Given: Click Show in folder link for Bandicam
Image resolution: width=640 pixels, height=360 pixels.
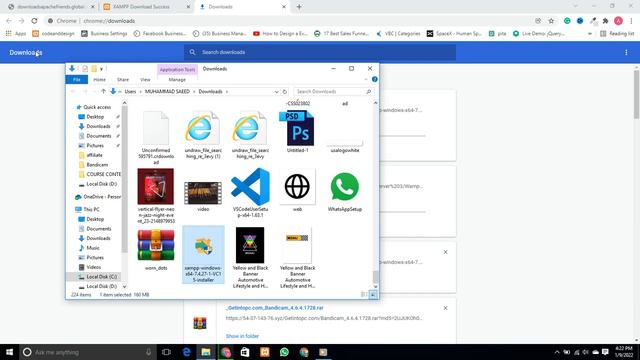Looking at the screenshot, I should [x=242, y=336].
